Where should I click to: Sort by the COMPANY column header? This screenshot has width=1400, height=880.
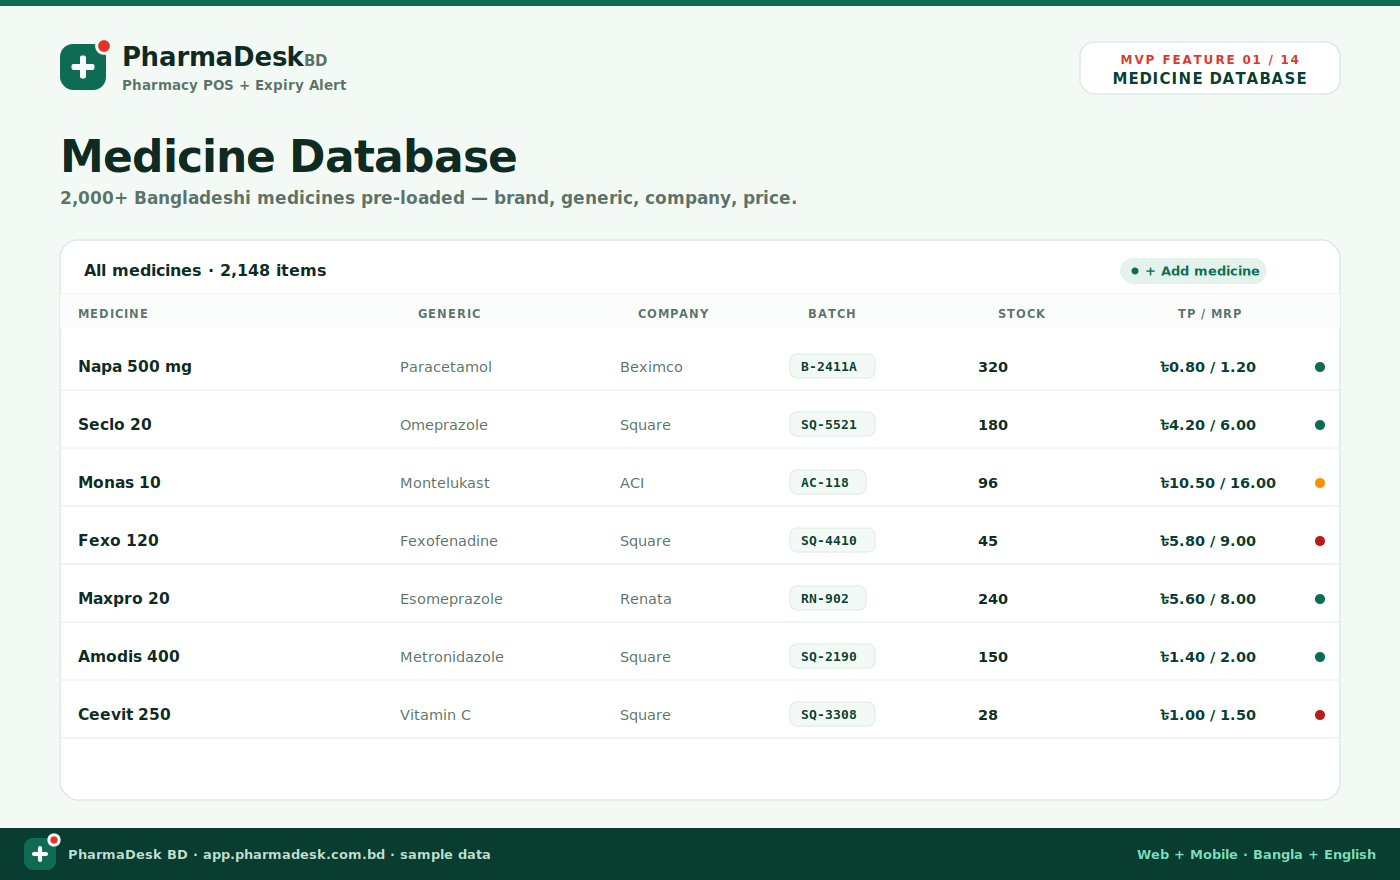pos(673,314)
